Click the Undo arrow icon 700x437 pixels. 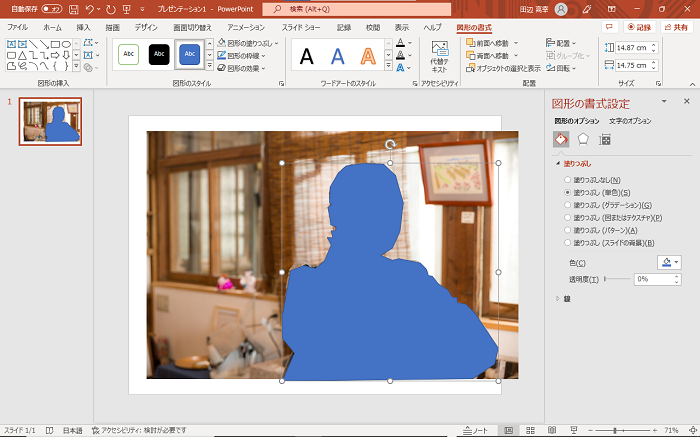(91, 9)
